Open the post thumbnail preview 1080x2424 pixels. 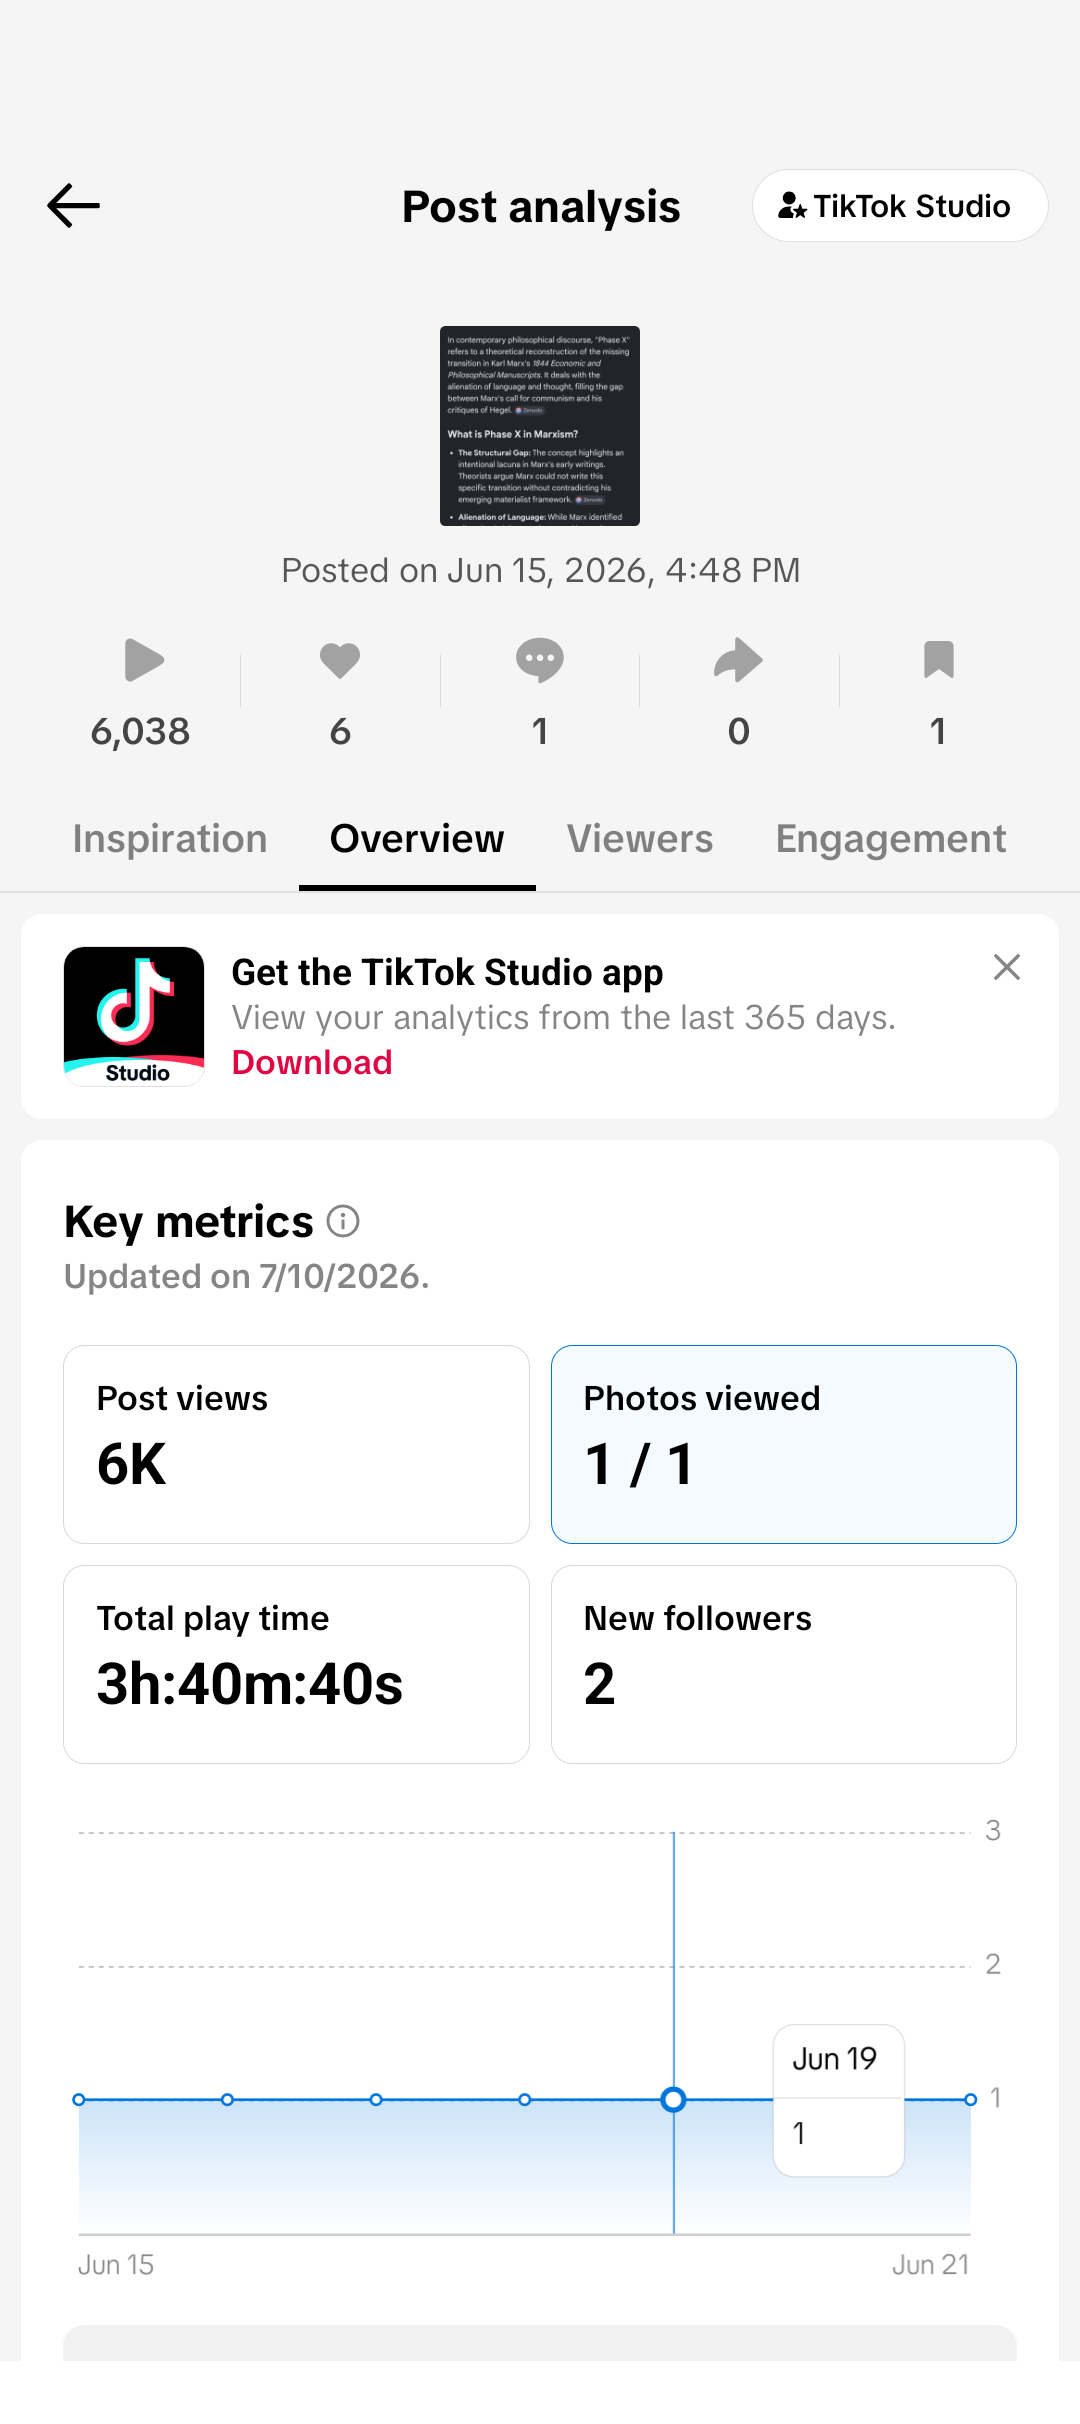pyautogui.click(x=540, y=426)
